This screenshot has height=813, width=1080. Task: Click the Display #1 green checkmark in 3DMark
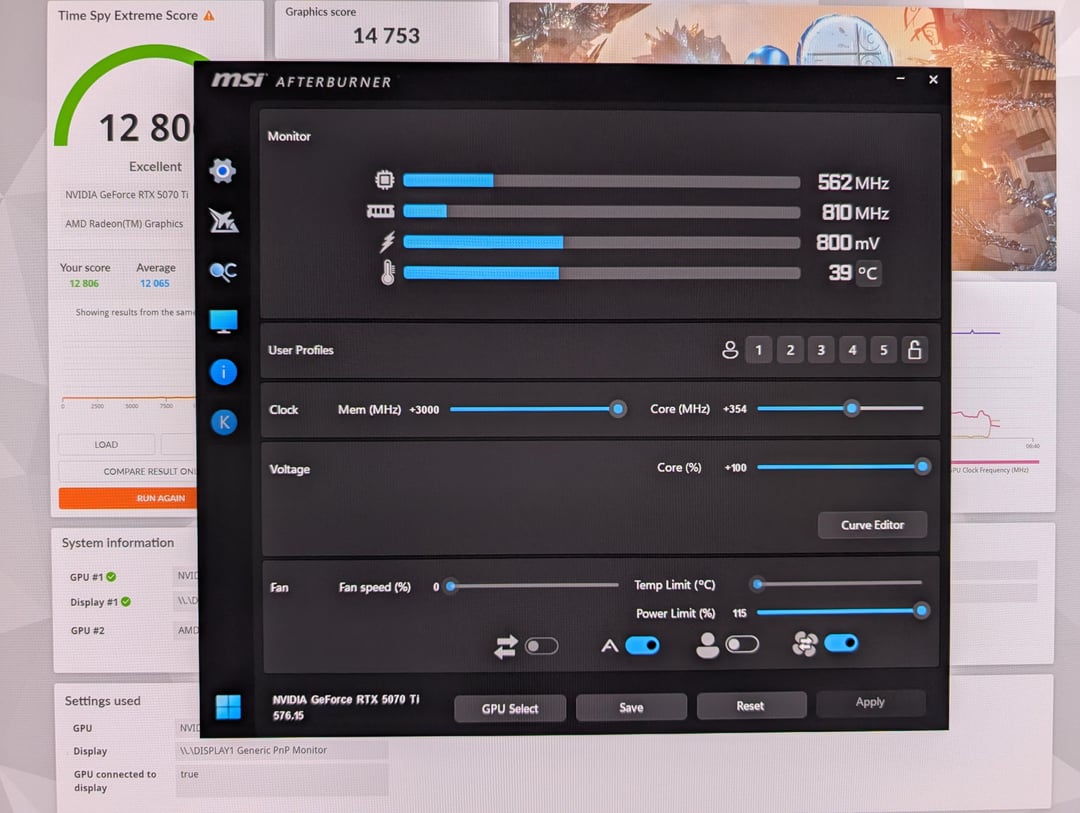coord(126,601)
